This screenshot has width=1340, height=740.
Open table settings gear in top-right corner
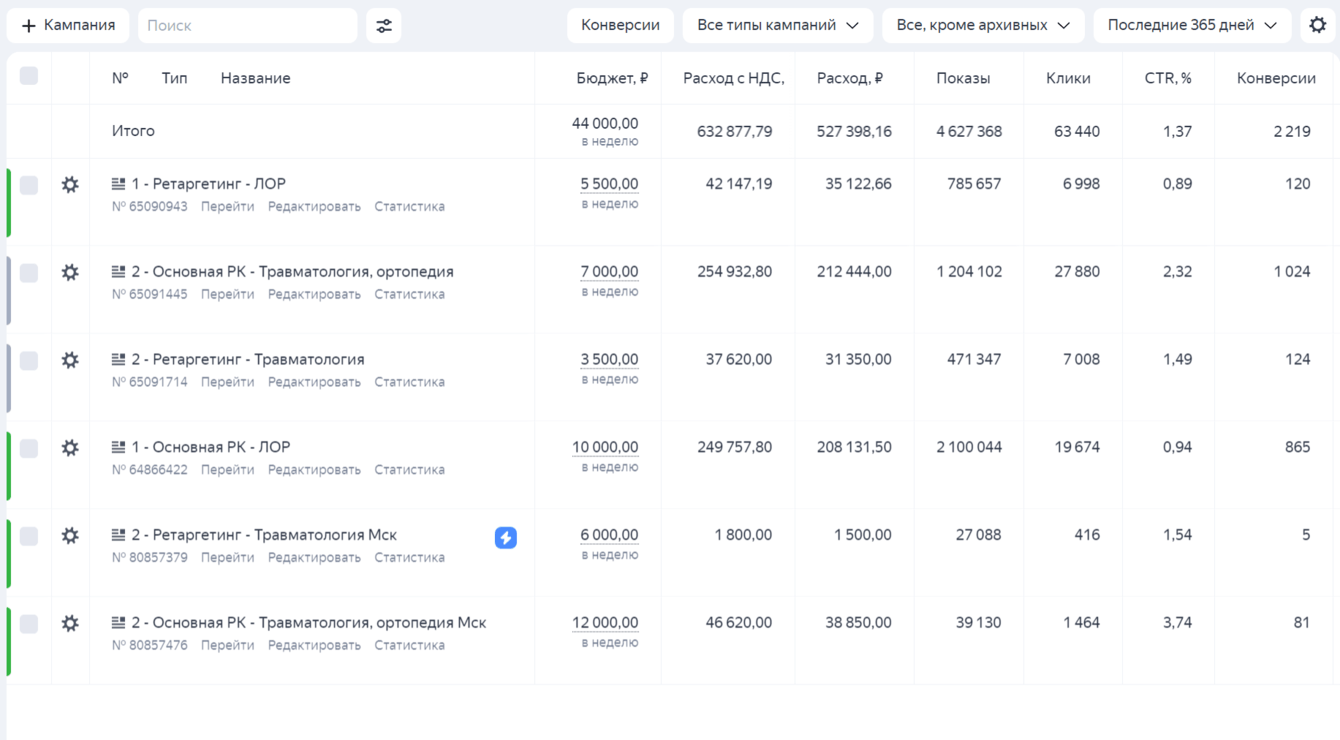1318,26
